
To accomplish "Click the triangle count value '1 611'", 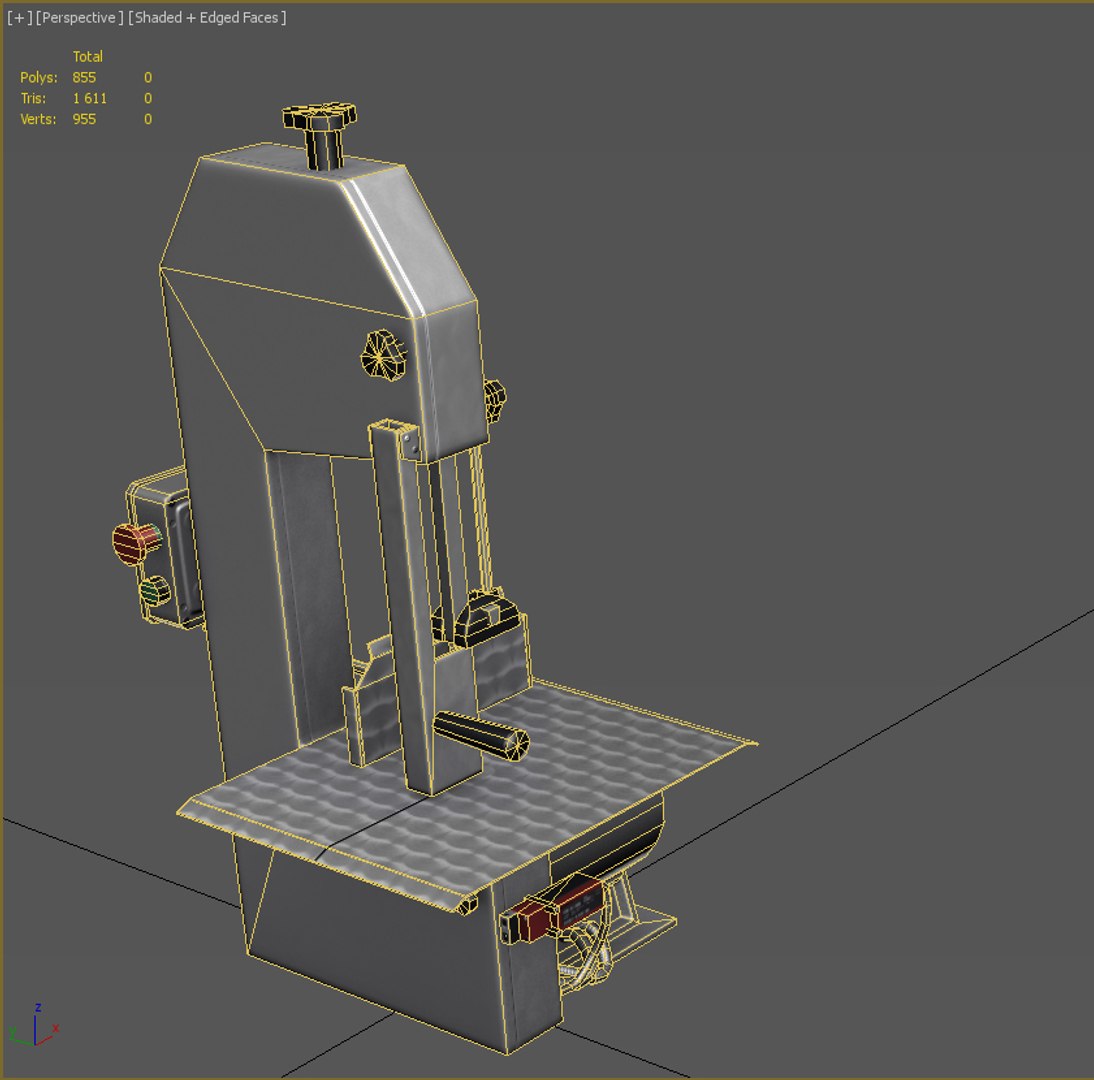I will (90, 98).
